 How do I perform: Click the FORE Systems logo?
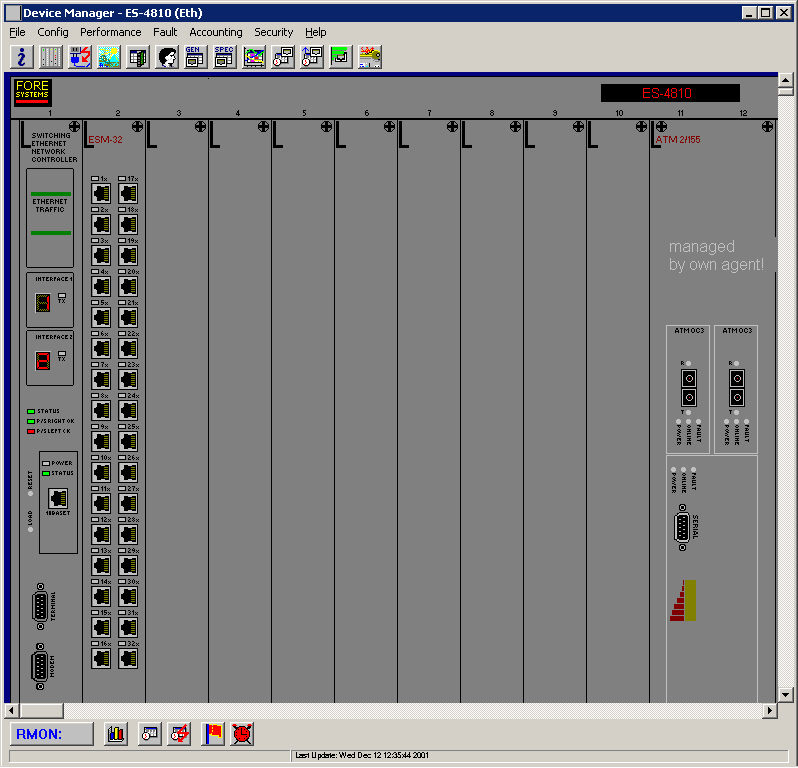(32, 92)
